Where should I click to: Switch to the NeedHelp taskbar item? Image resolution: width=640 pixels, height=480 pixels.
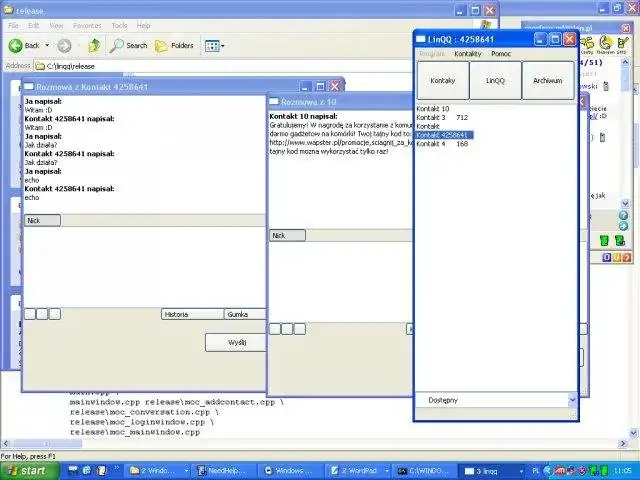(223, 471)
